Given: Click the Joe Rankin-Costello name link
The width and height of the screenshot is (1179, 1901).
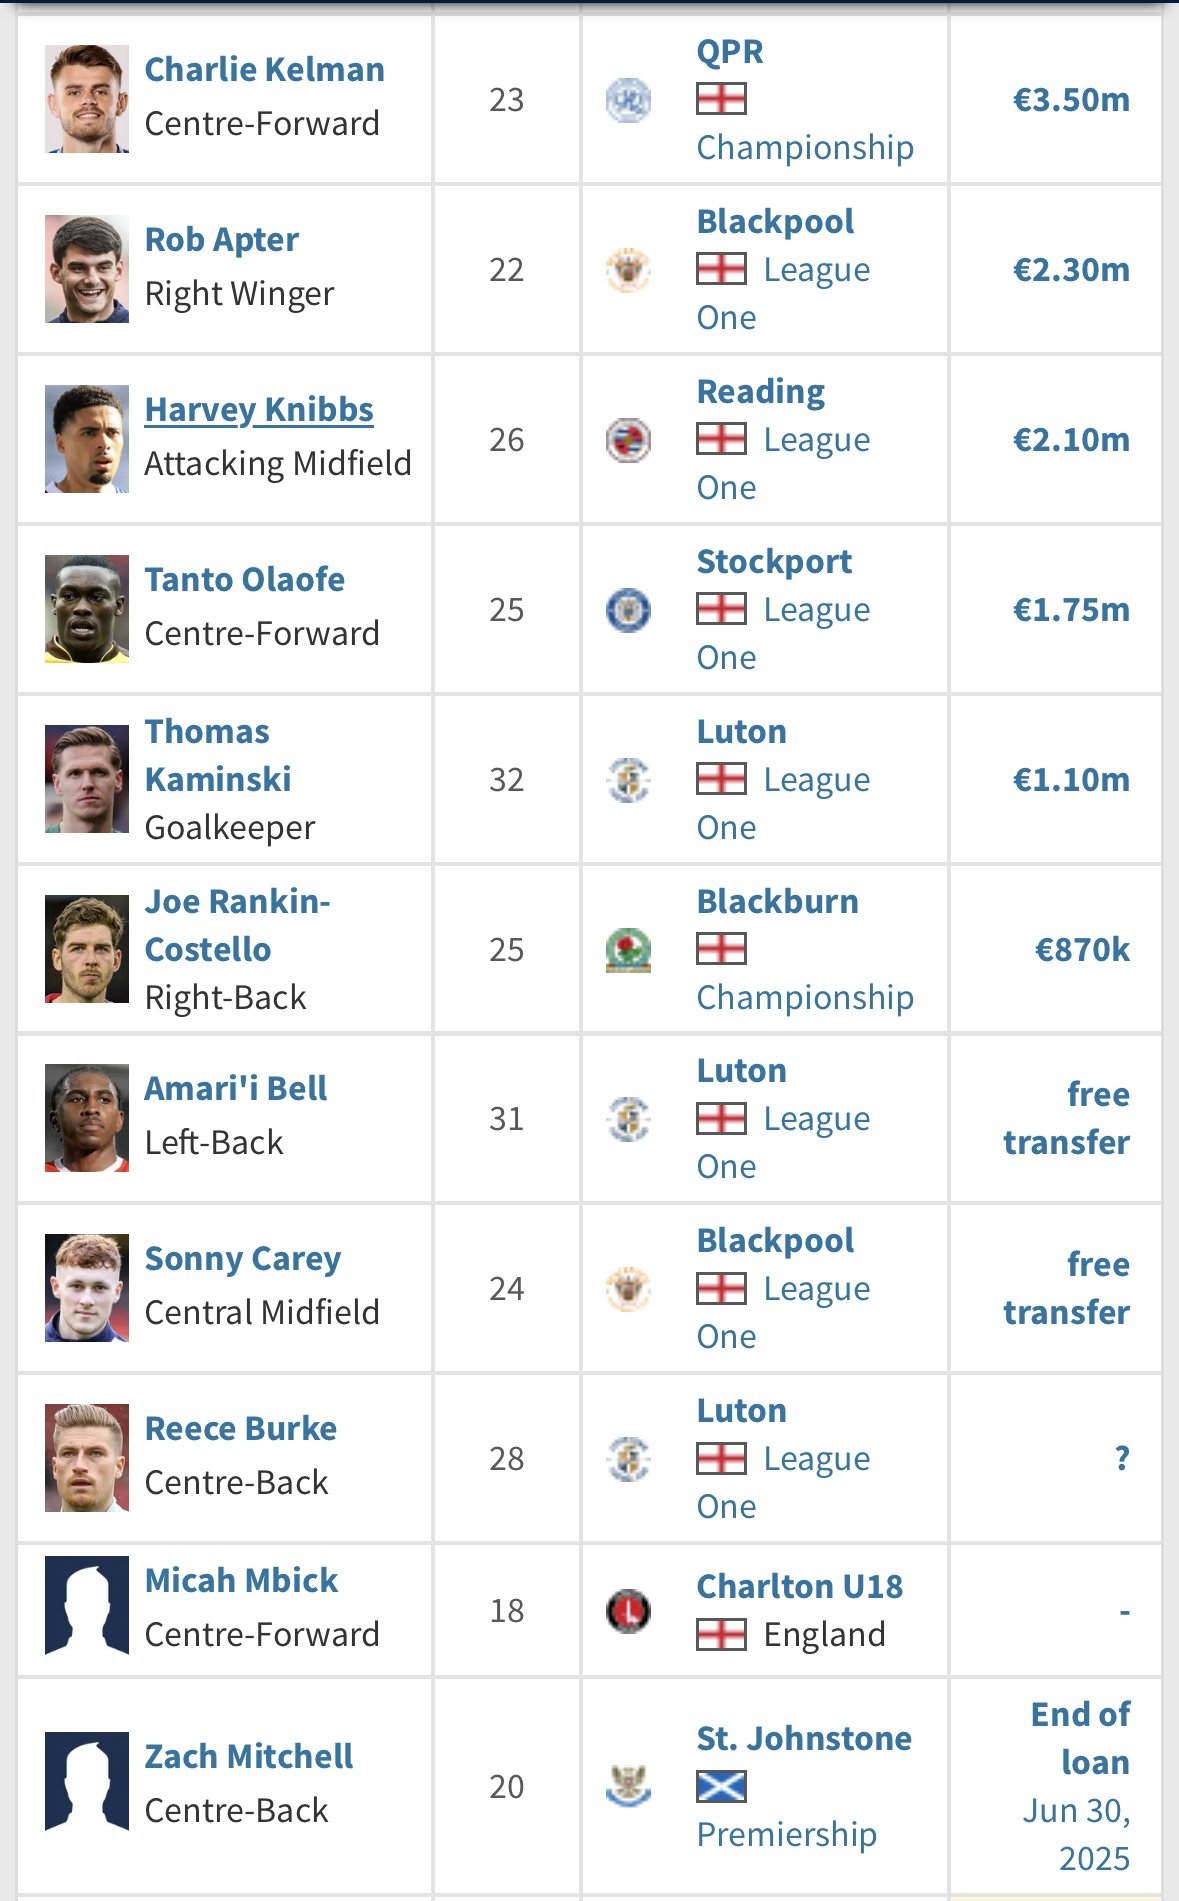Looking at the screenshot, I should [x=238, y=926].
